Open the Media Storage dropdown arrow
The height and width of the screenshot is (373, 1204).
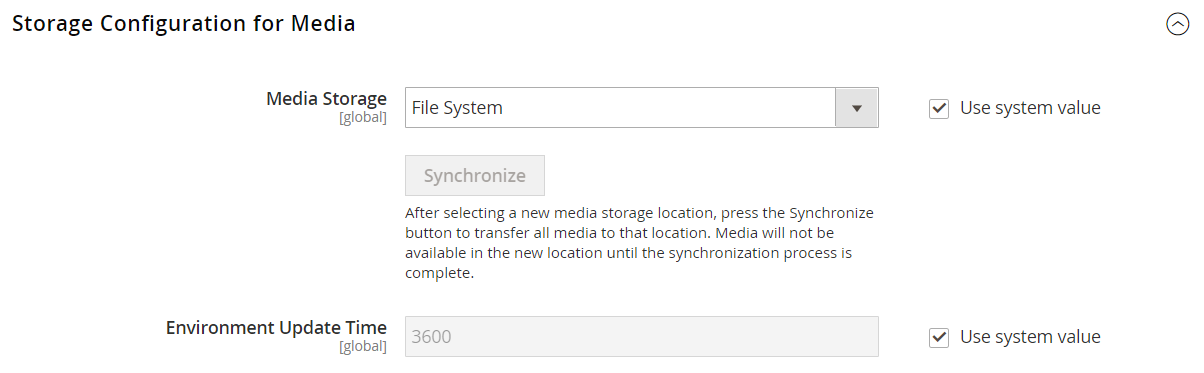(856, 108)
